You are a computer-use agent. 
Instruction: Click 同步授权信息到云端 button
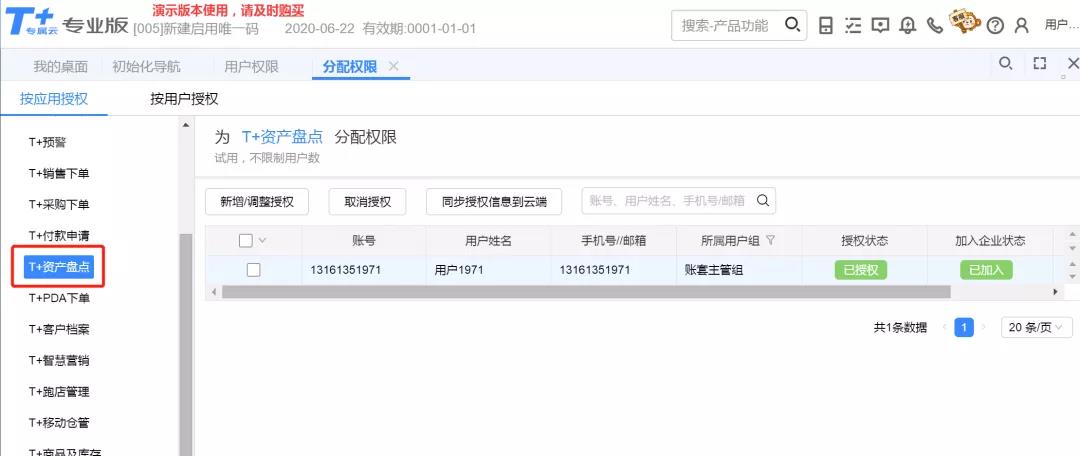click(x=494, y=202)
